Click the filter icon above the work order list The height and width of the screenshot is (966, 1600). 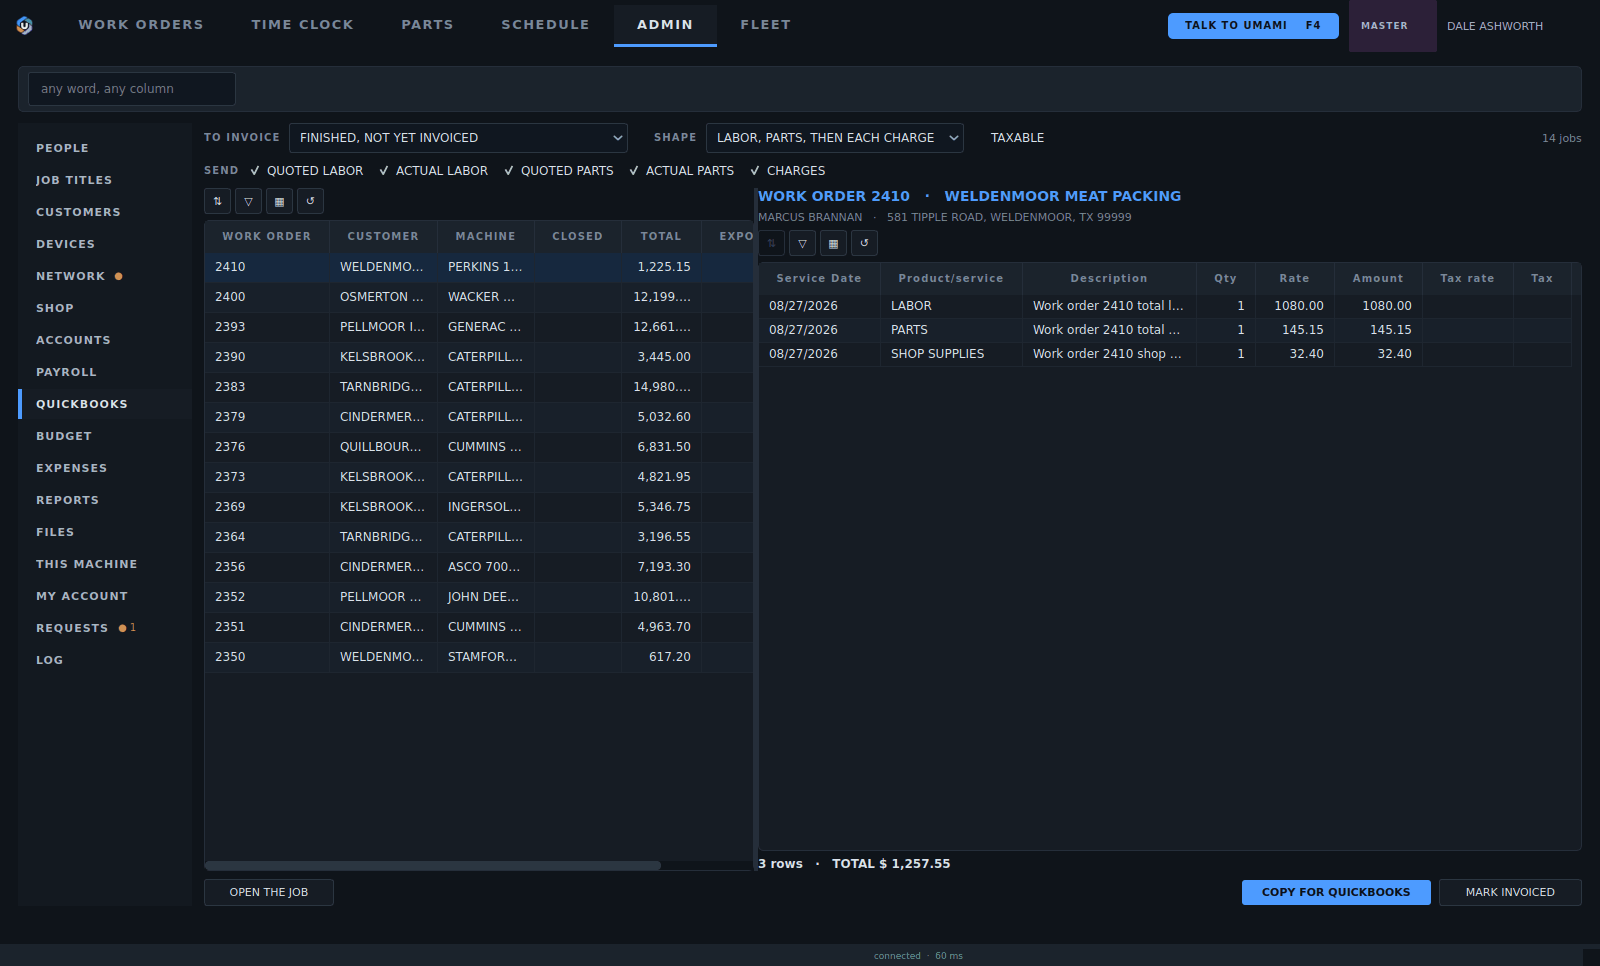(x=248, y=201)
